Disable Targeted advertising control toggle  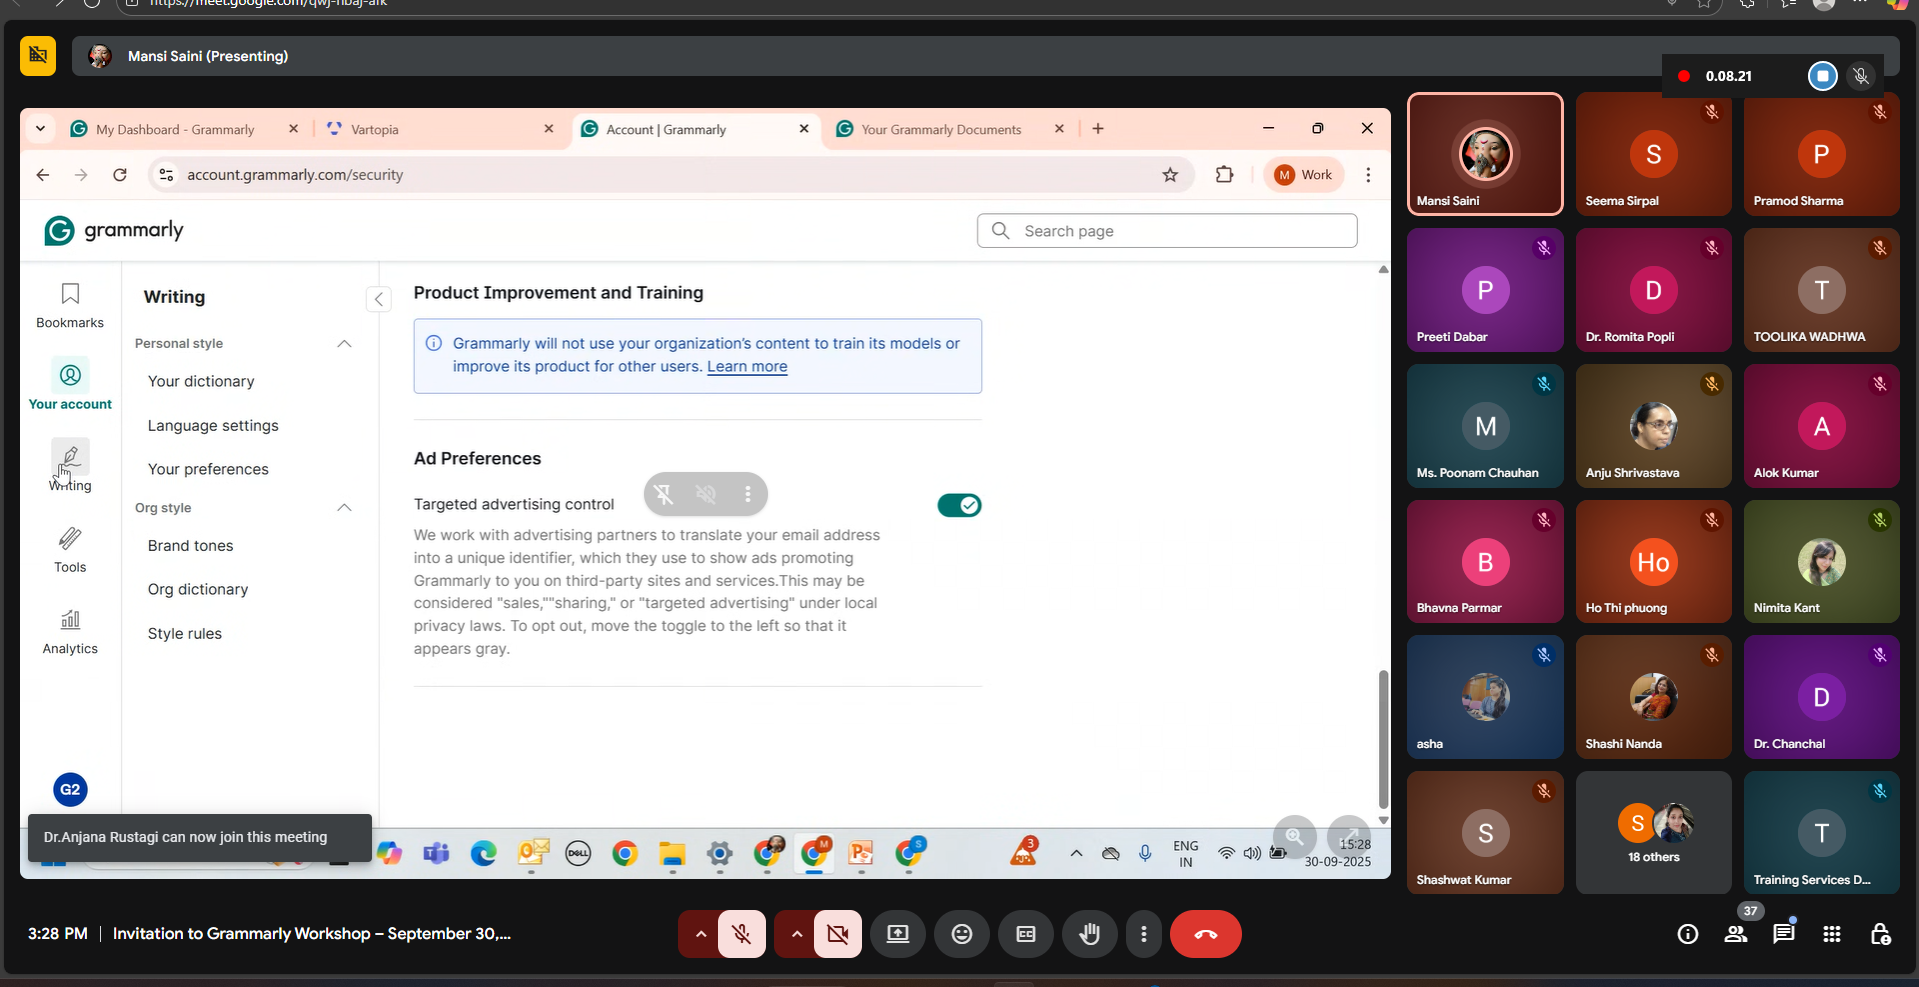[959, 505]
